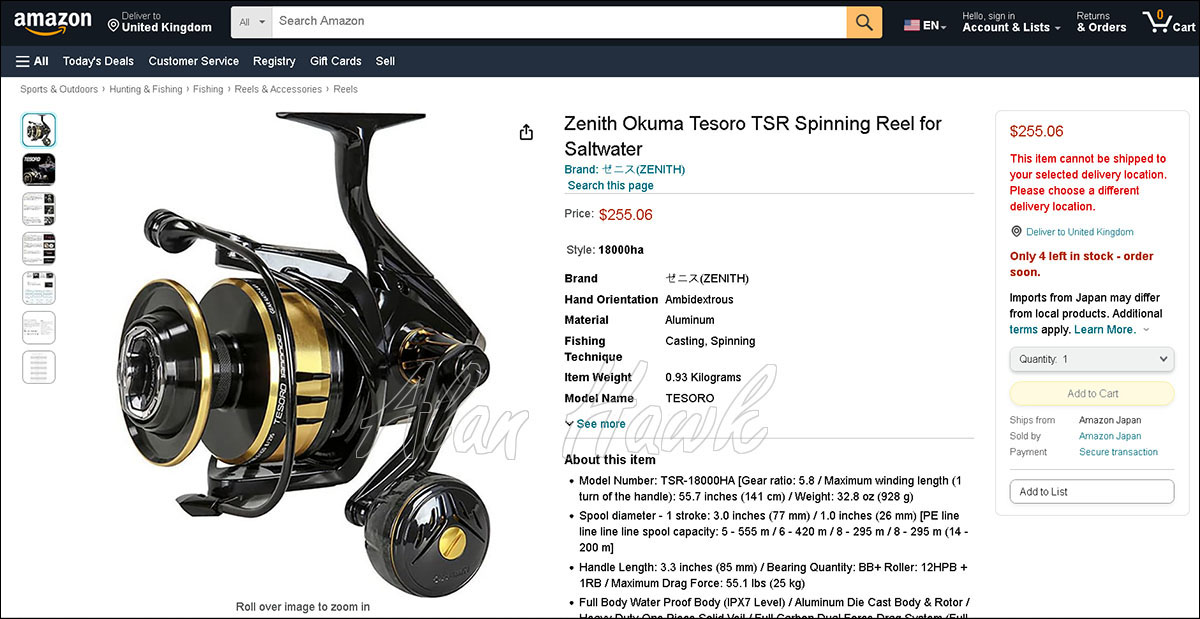Click the orange search magnifier button
This screenshot has height=619, width=1200.
click(x=864, y=22)
